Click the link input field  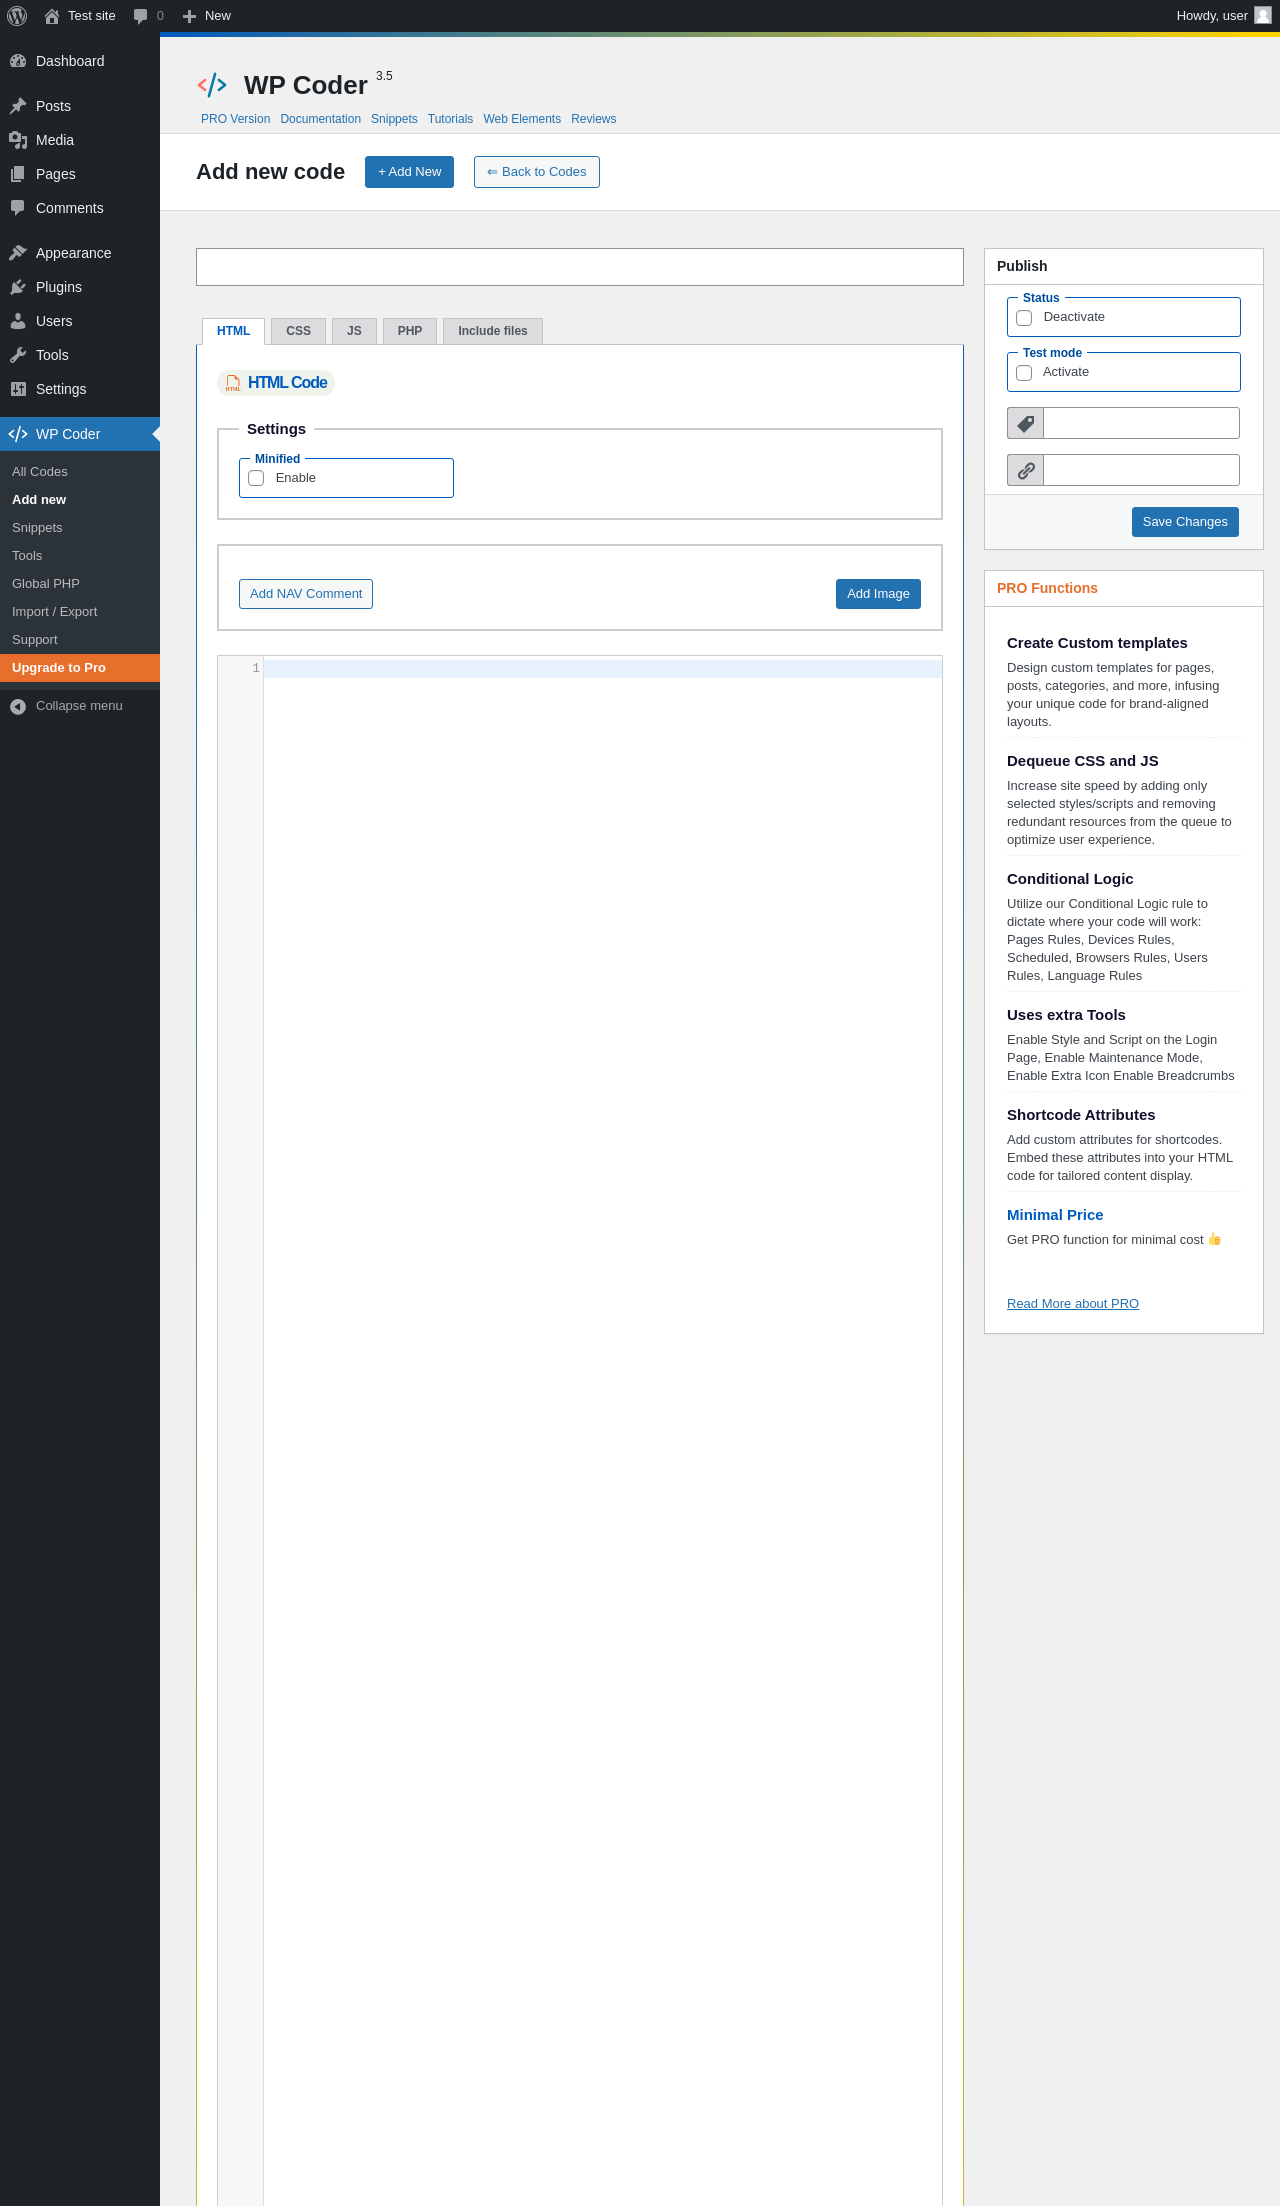pyautogui.click(x=1141, y=470)
